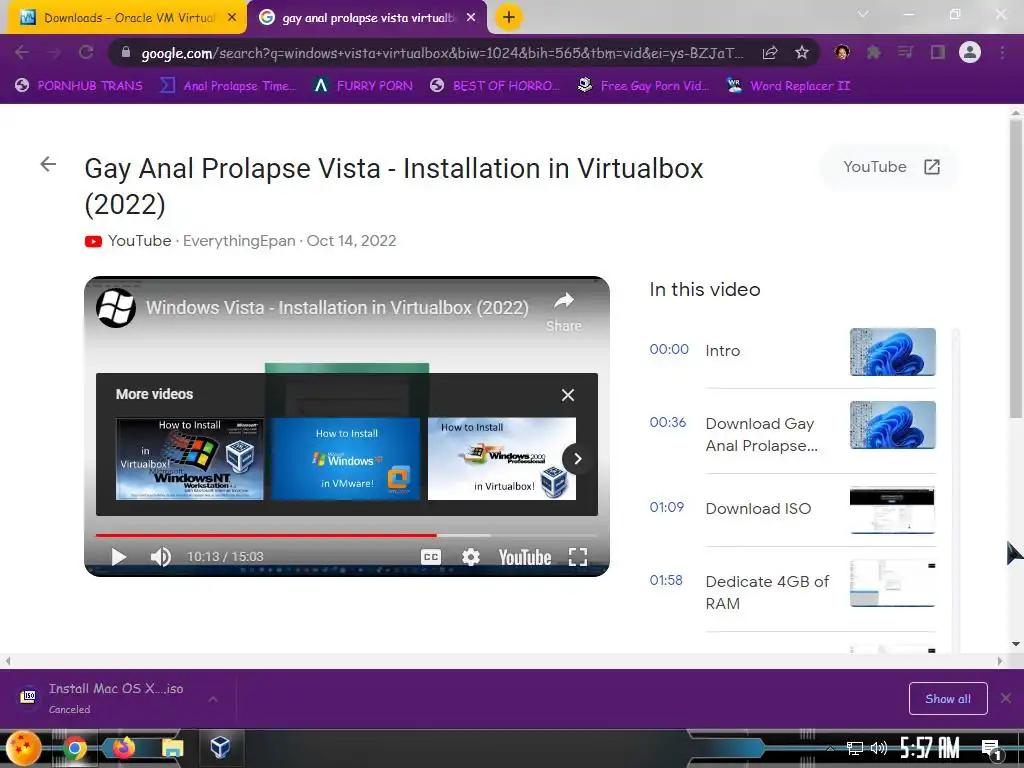Screen dimensions: 1024x768
Task: Open the FURRY PORN bookmark
Action: [363, 86]
